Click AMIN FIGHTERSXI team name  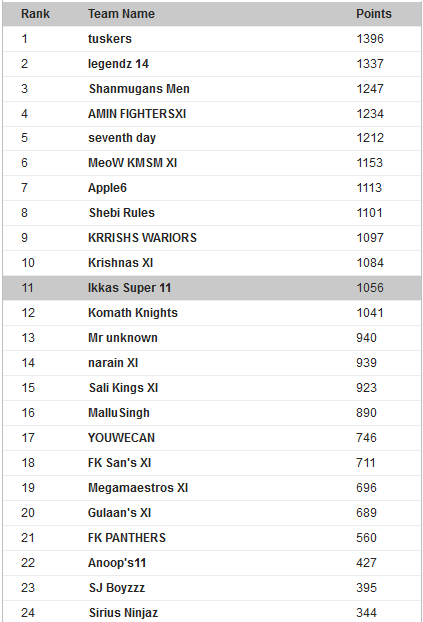pyautogui.click(x=137, y=114)
